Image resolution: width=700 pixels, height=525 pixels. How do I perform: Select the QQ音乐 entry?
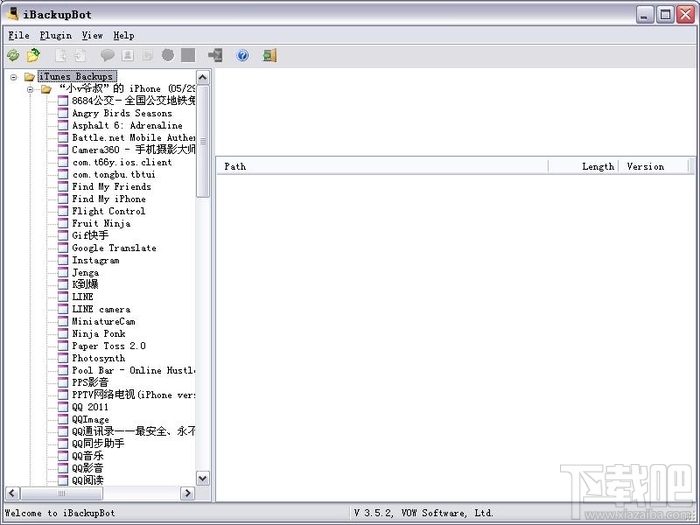click(88, 456)
